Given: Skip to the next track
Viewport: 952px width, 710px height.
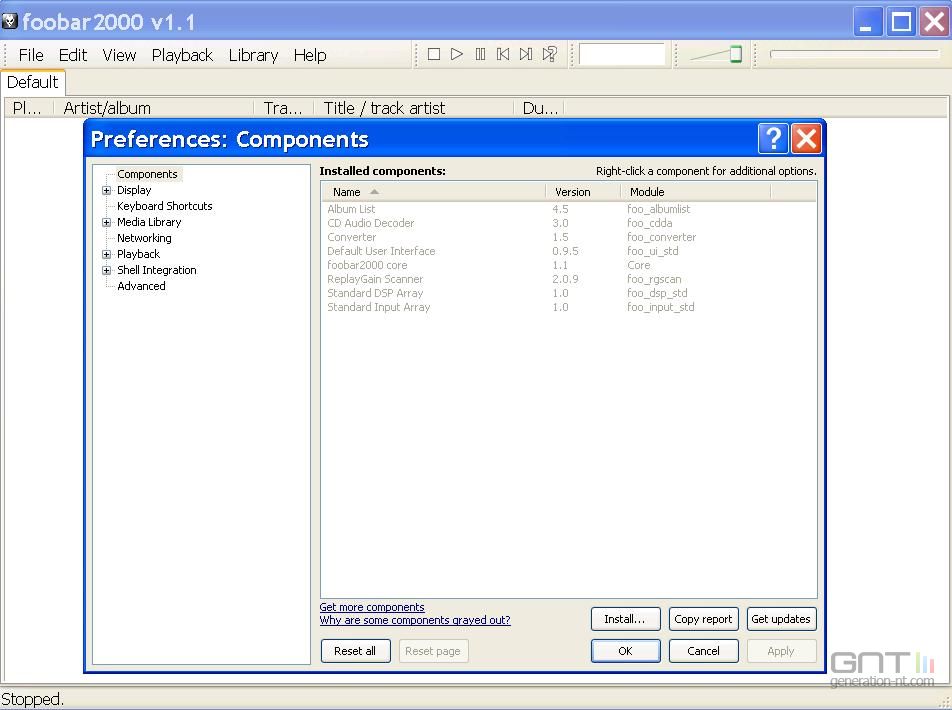Looking at the screenshot, I should coord(526,55).
